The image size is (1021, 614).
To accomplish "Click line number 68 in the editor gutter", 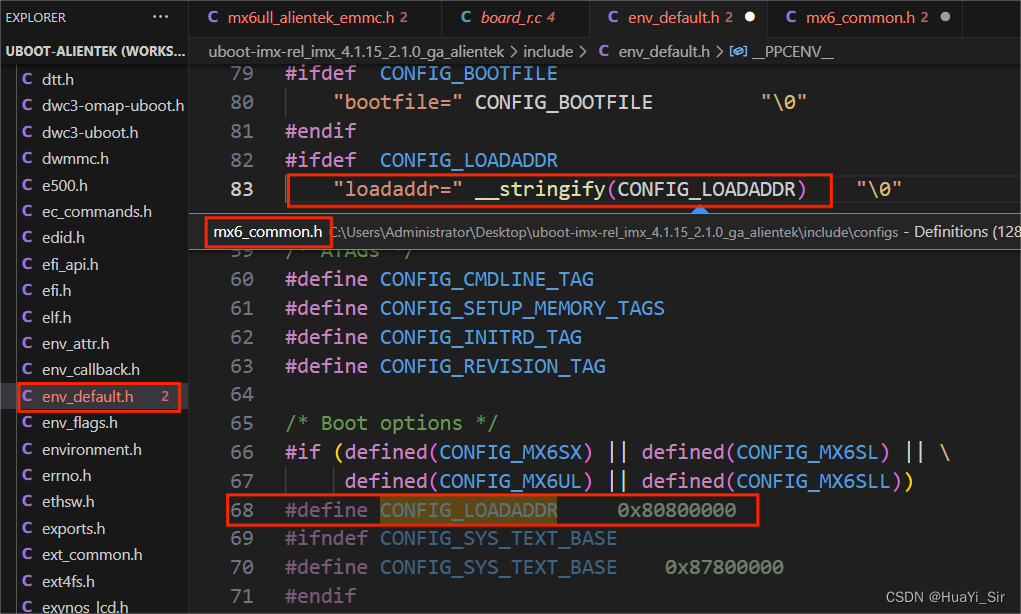I will tap(241, 510).
